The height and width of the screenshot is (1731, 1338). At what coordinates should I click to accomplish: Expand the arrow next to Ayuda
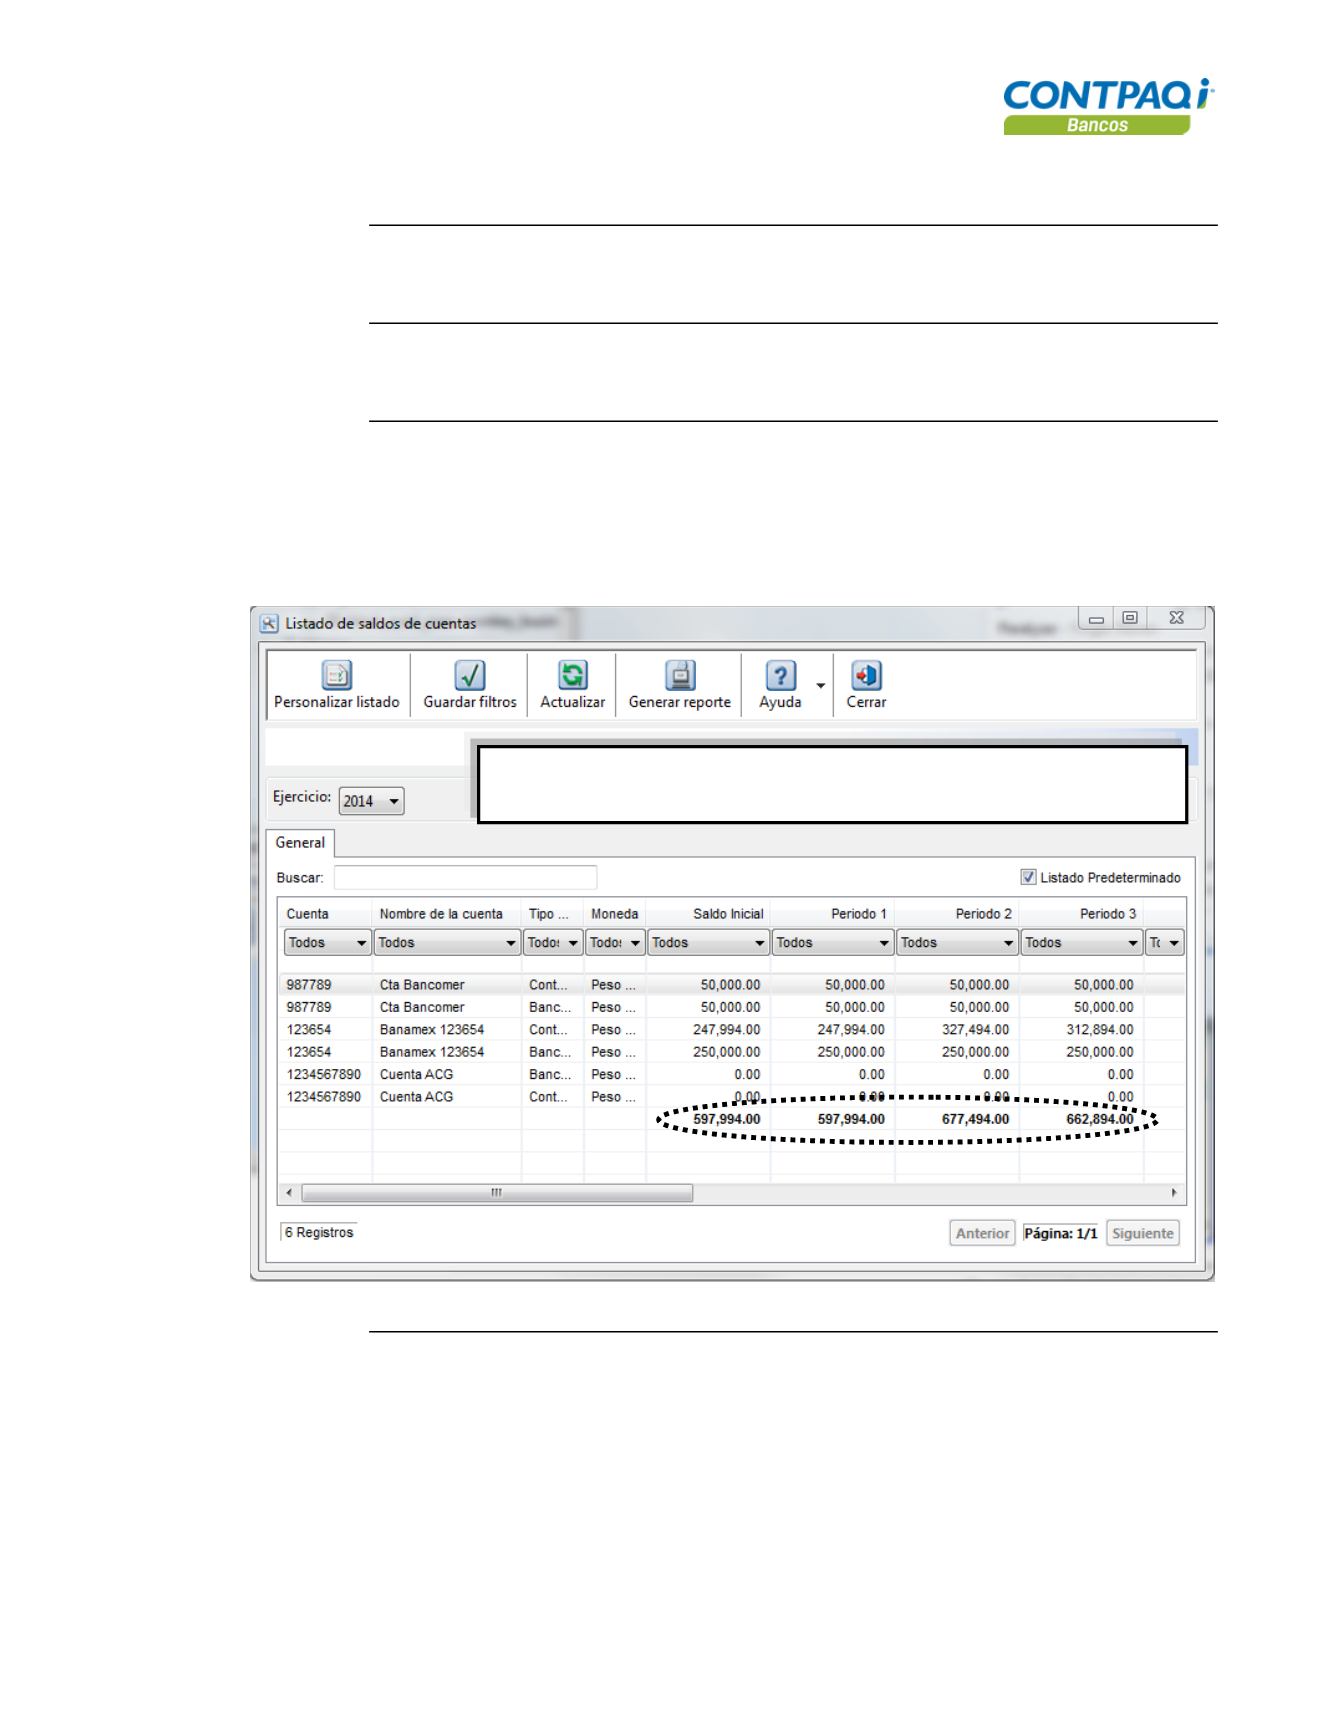click(821, 686)
